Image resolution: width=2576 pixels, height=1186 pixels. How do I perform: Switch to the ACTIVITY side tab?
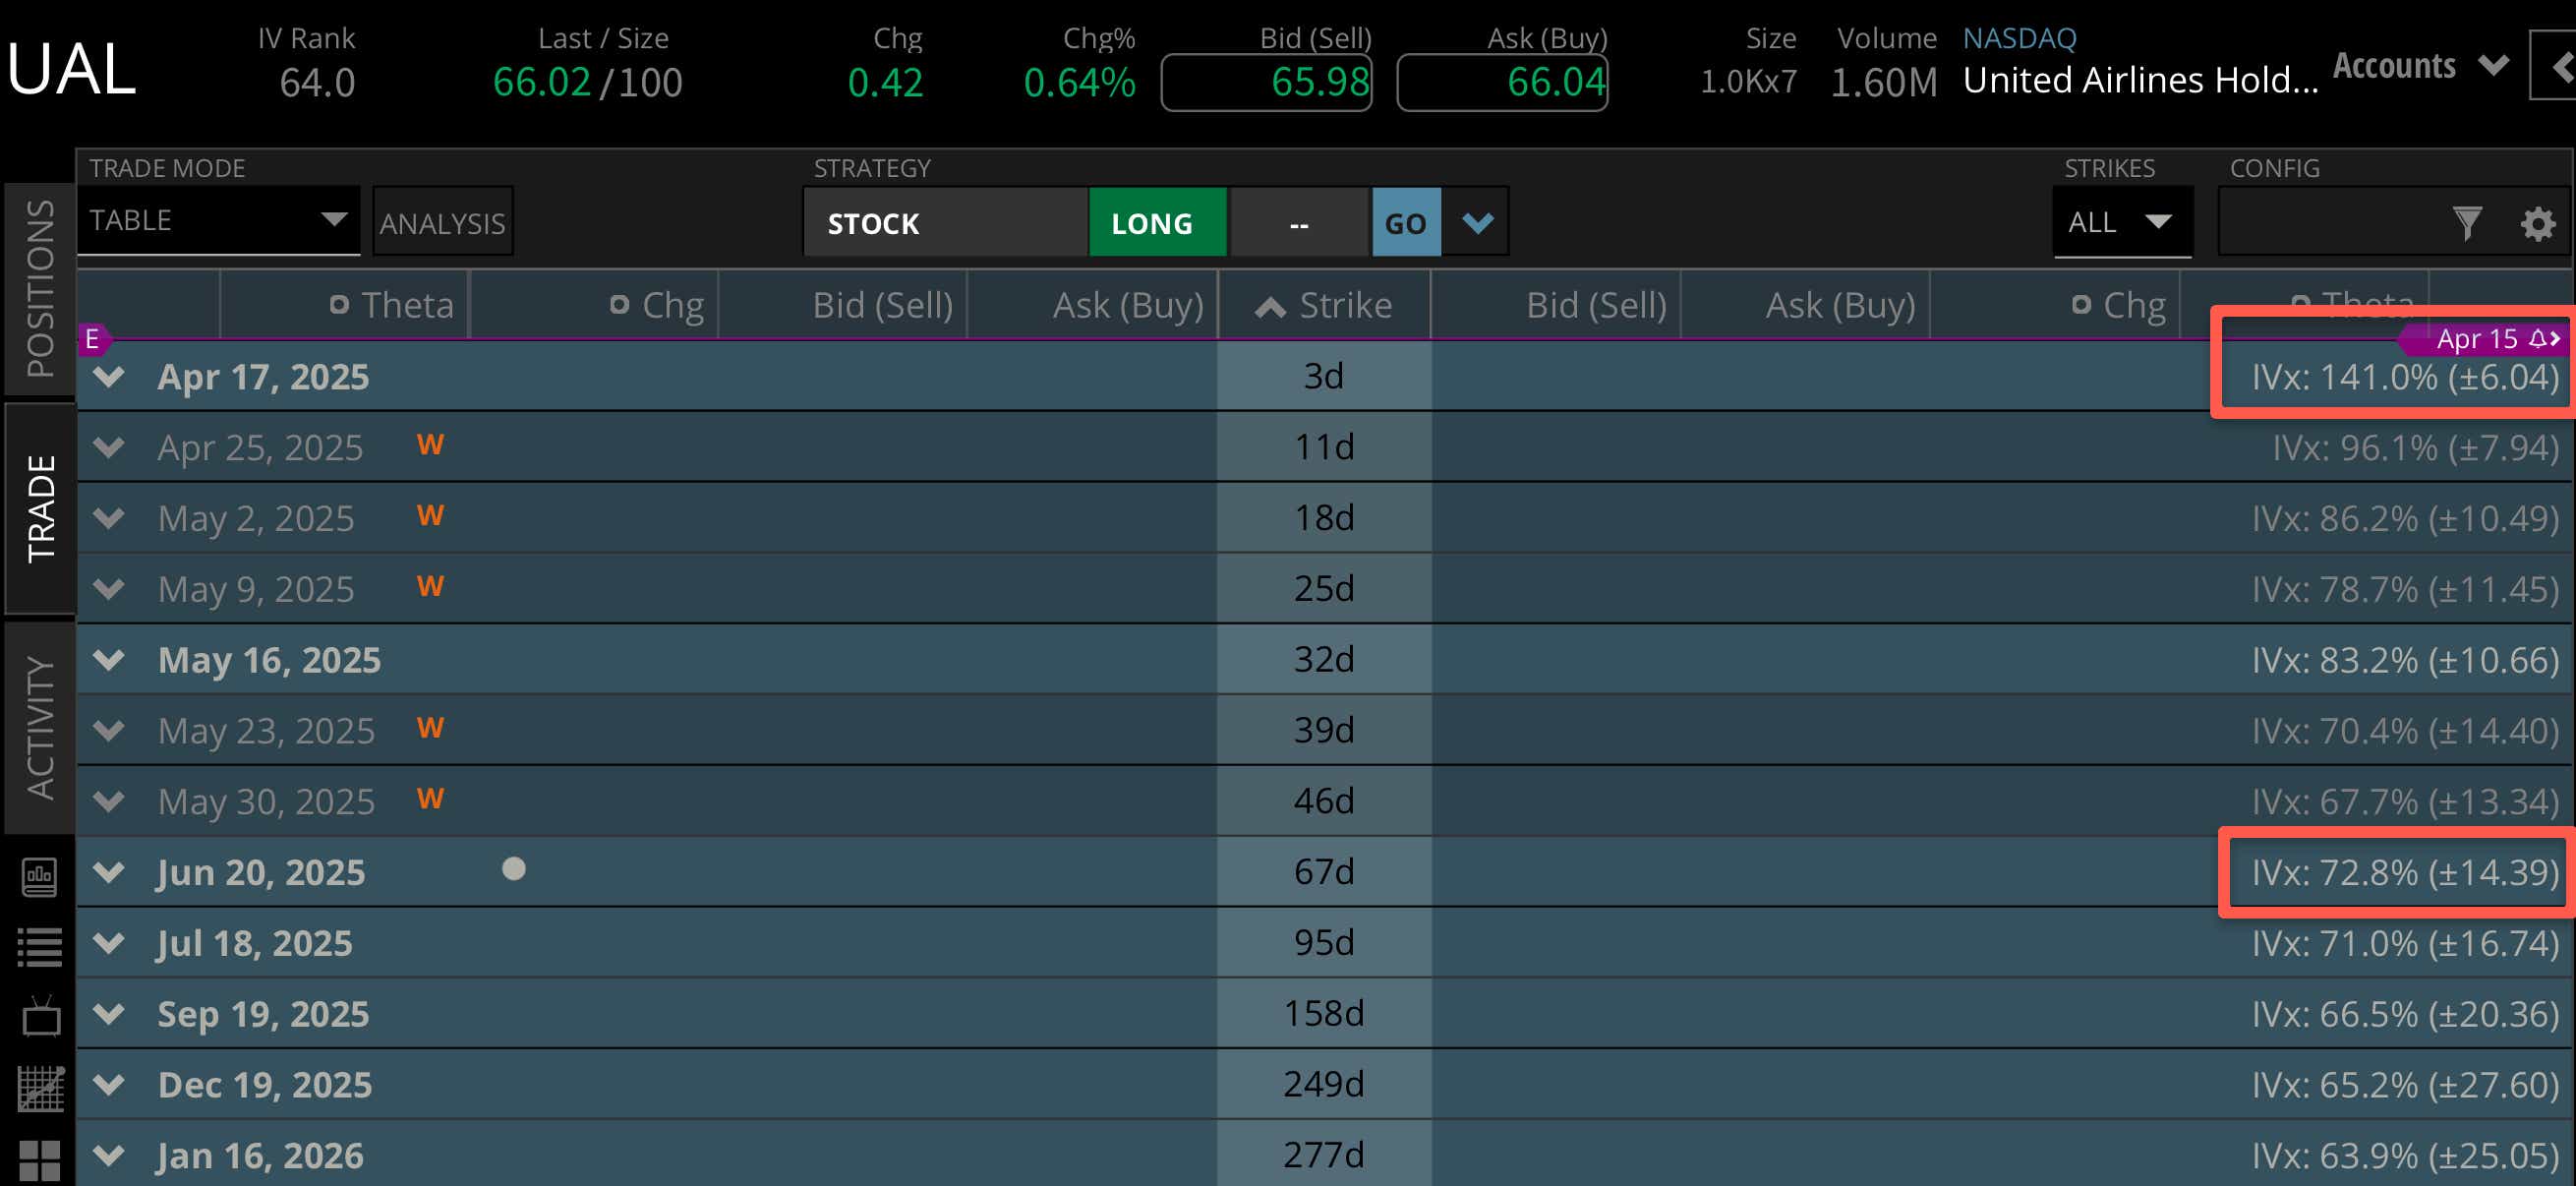click(39, 727)
